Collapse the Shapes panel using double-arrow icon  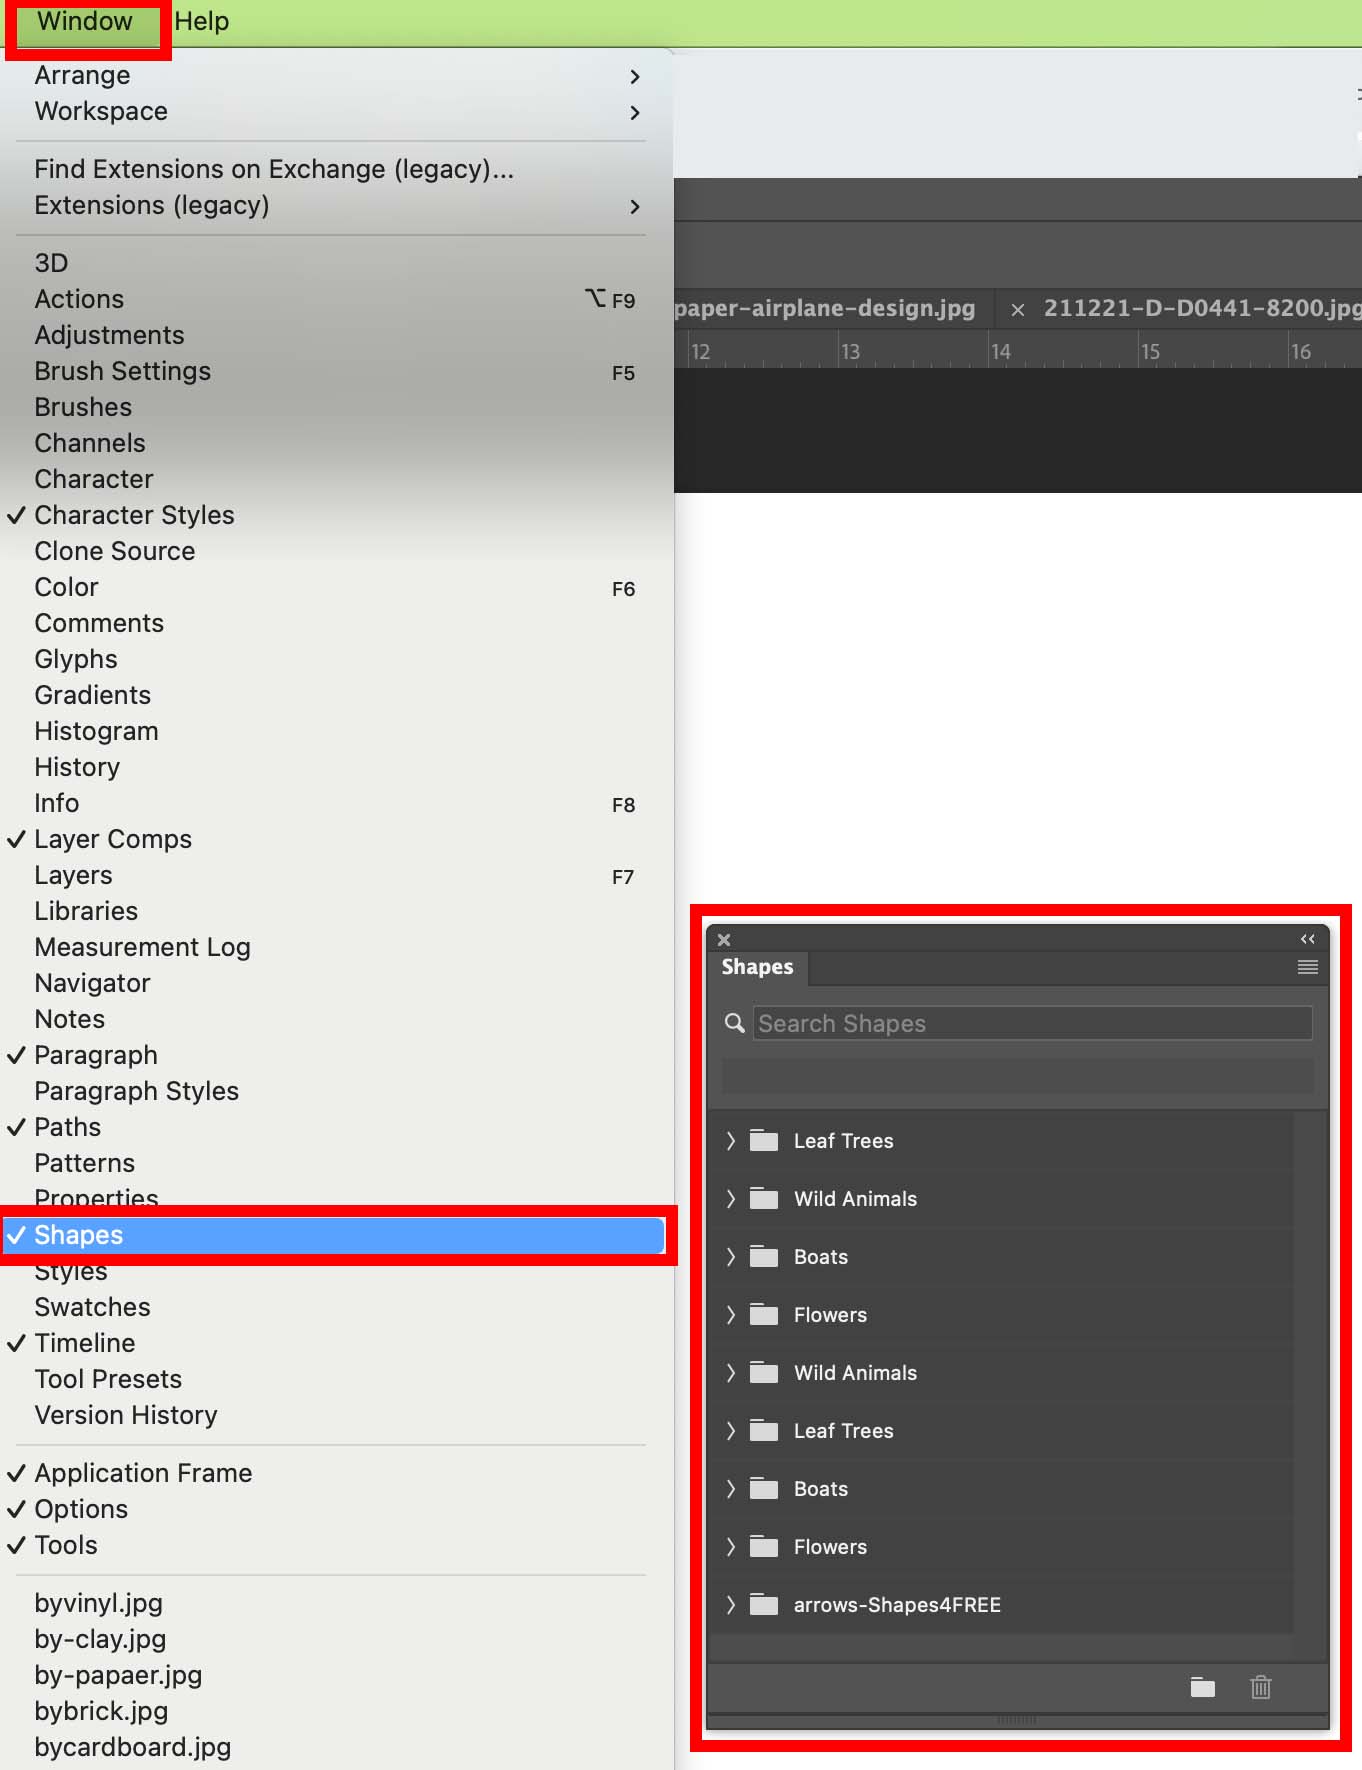click(1307, 939)
